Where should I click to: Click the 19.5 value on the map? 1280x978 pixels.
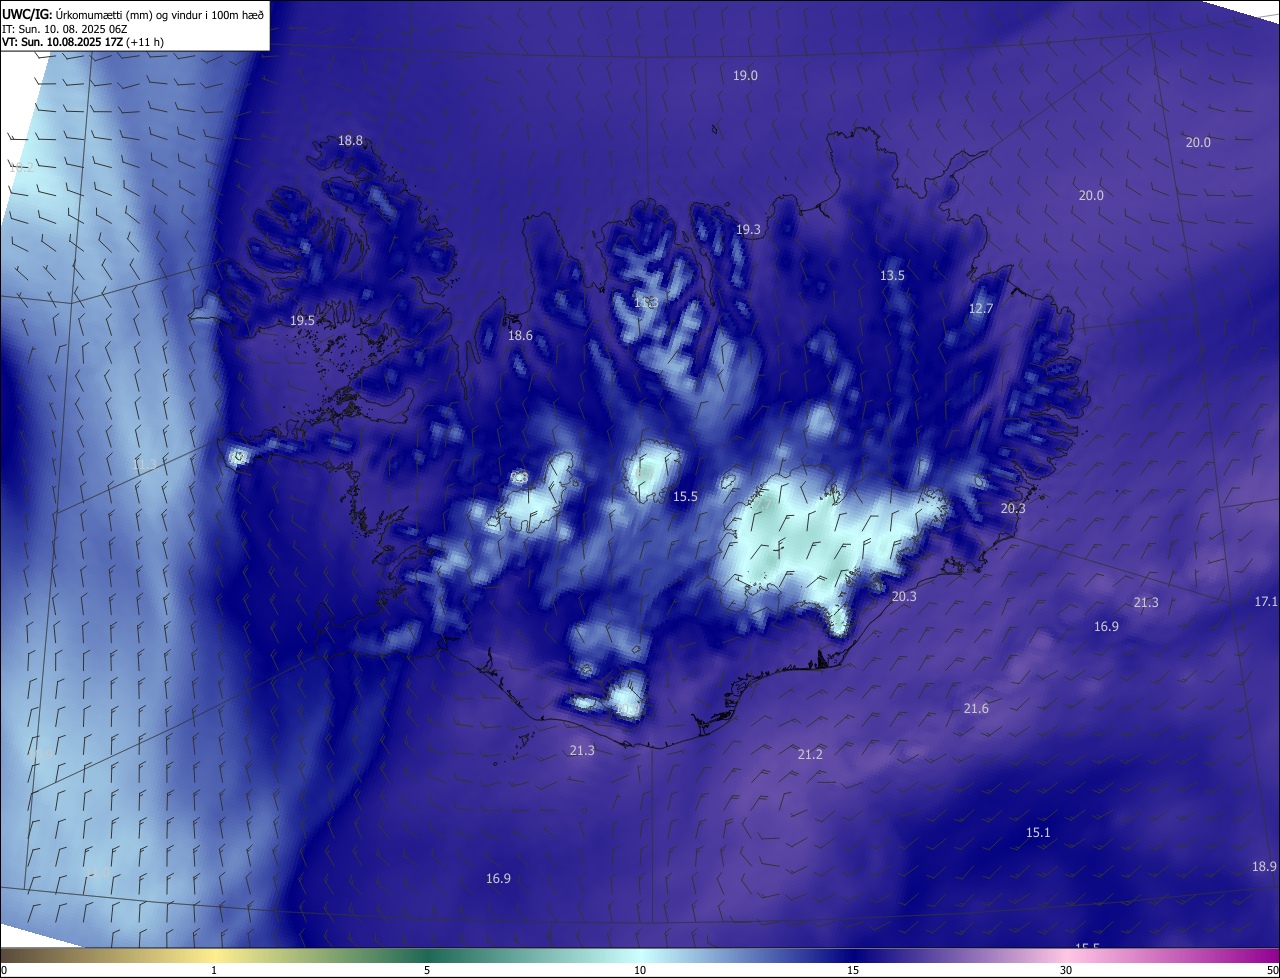coord(302,321)
